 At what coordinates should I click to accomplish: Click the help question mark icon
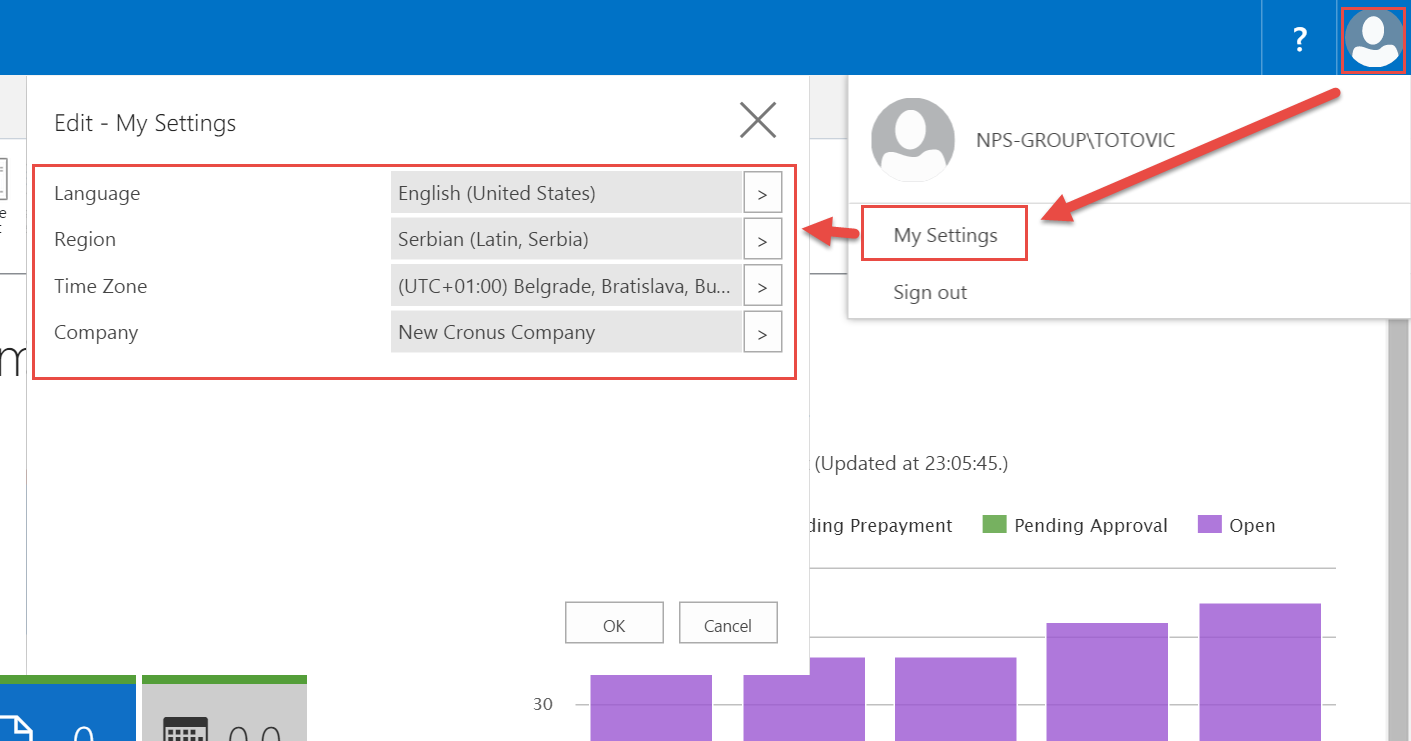1299,39
